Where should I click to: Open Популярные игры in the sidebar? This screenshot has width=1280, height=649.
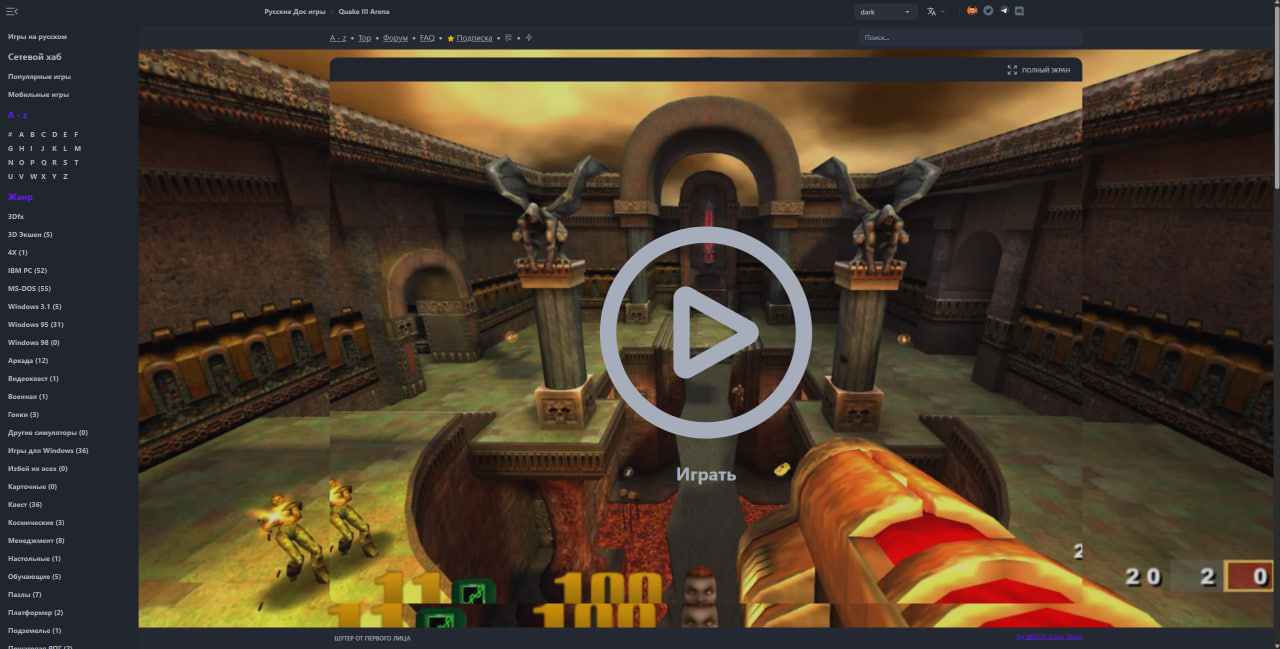coord(39,76)
